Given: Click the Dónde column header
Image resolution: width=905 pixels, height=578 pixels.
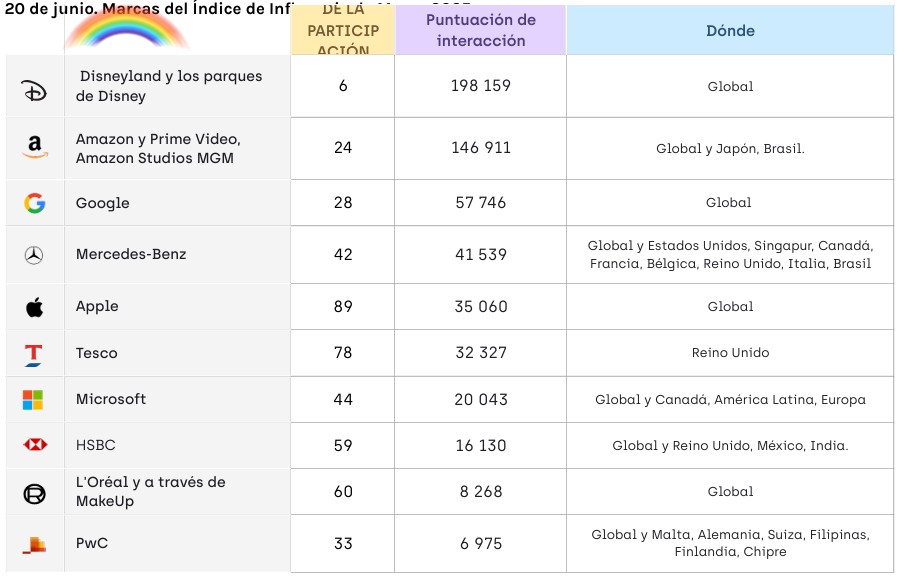Looking at the screenshot, I should (729, 31).
